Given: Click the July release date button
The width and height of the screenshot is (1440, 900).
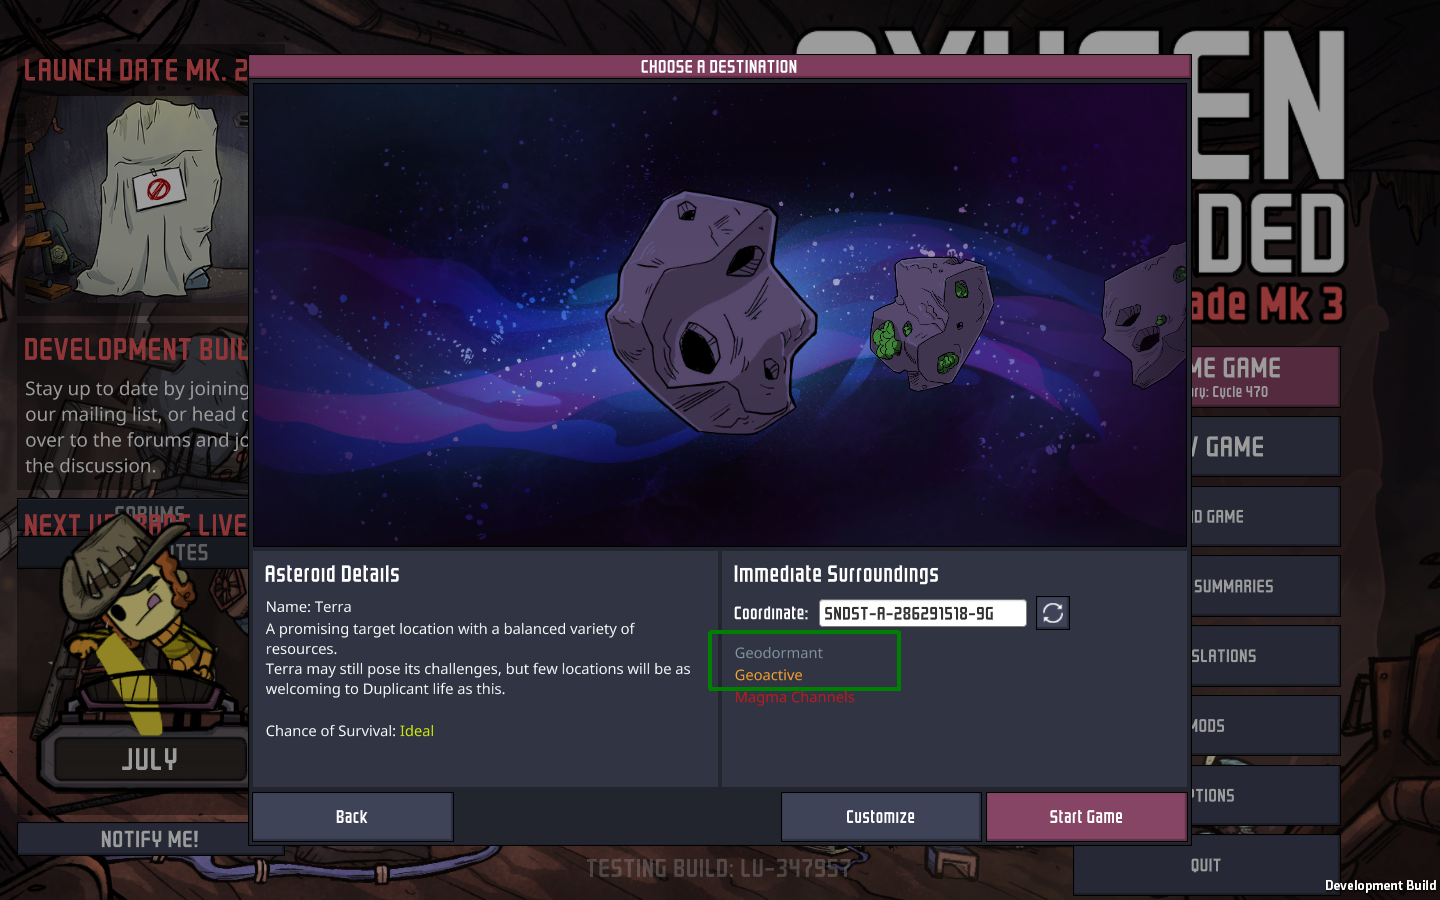Looking at the screenshot, I should [x=150, y=760].
